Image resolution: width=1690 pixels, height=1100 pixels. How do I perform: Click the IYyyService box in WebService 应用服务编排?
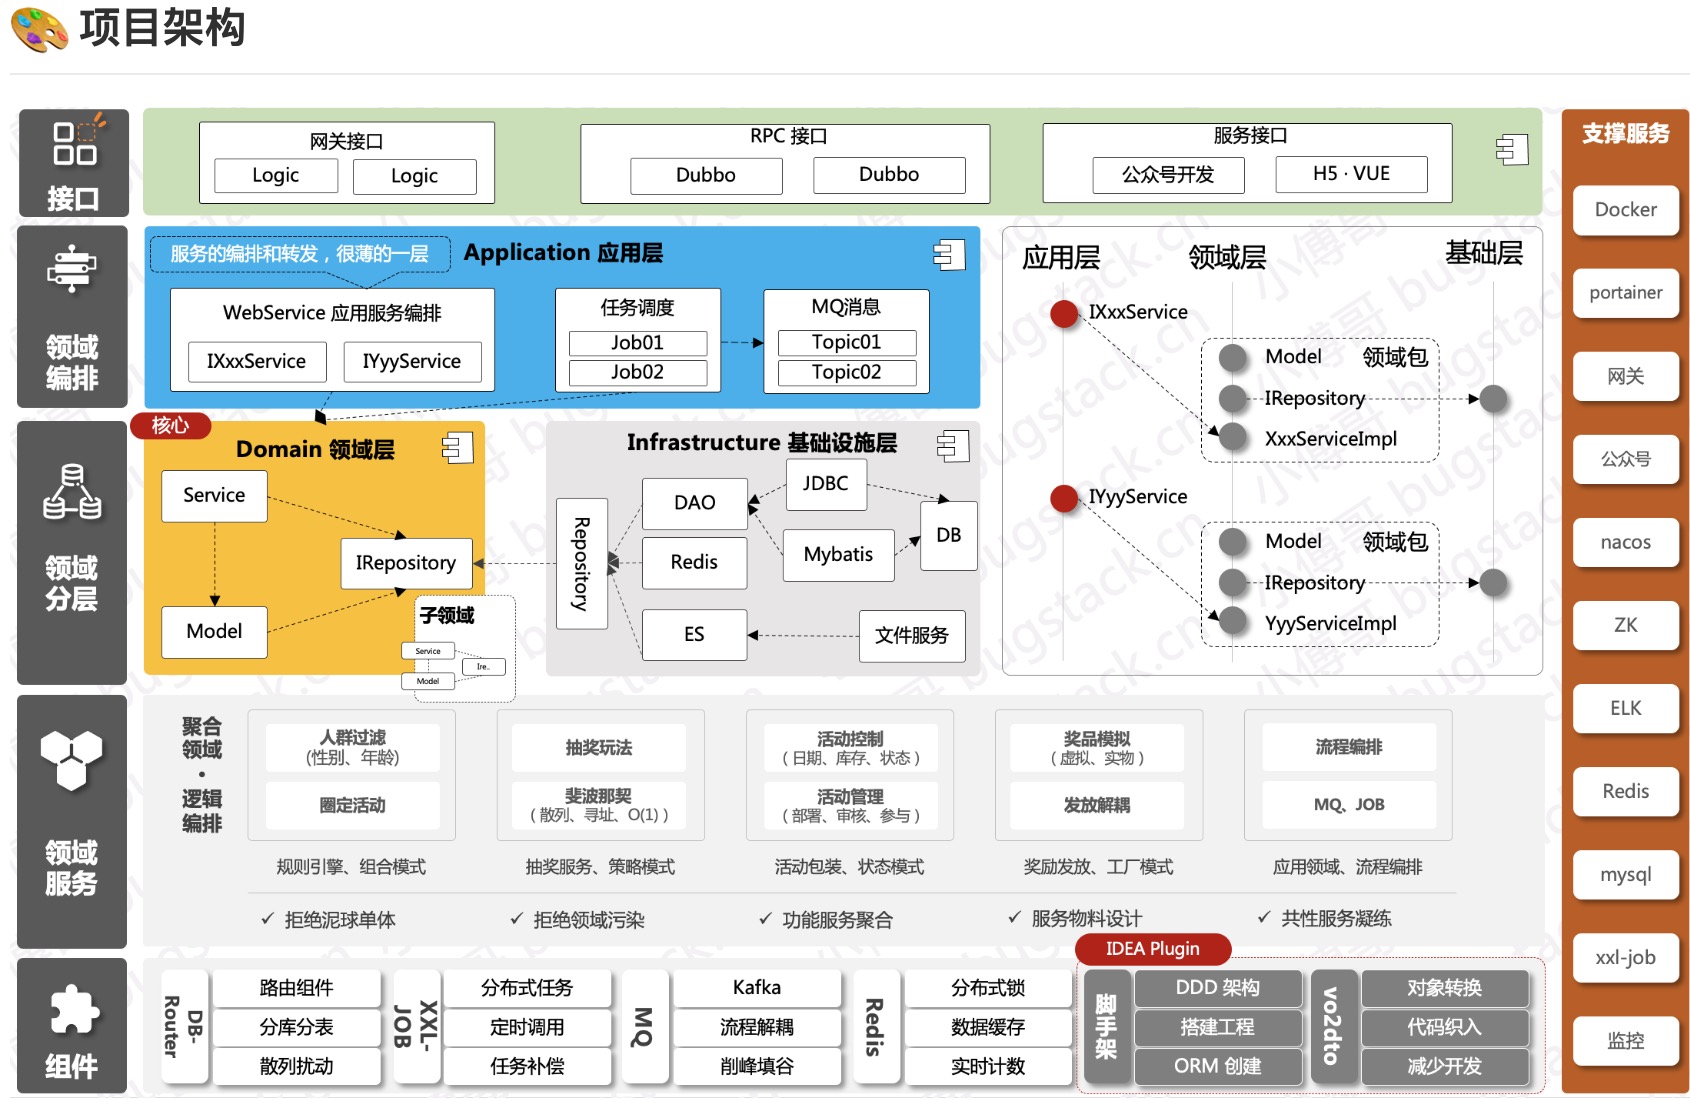point(412,361)
